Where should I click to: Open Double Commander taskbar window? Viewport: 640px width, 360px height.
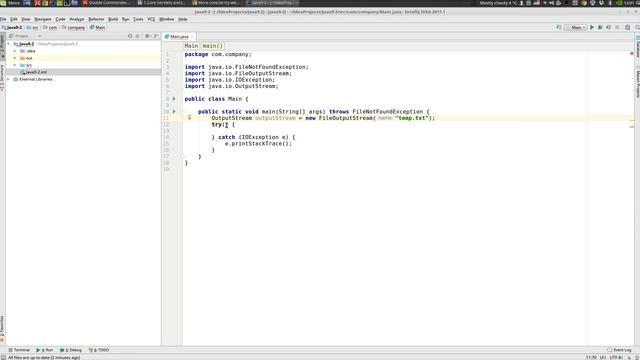coord(106,3)
